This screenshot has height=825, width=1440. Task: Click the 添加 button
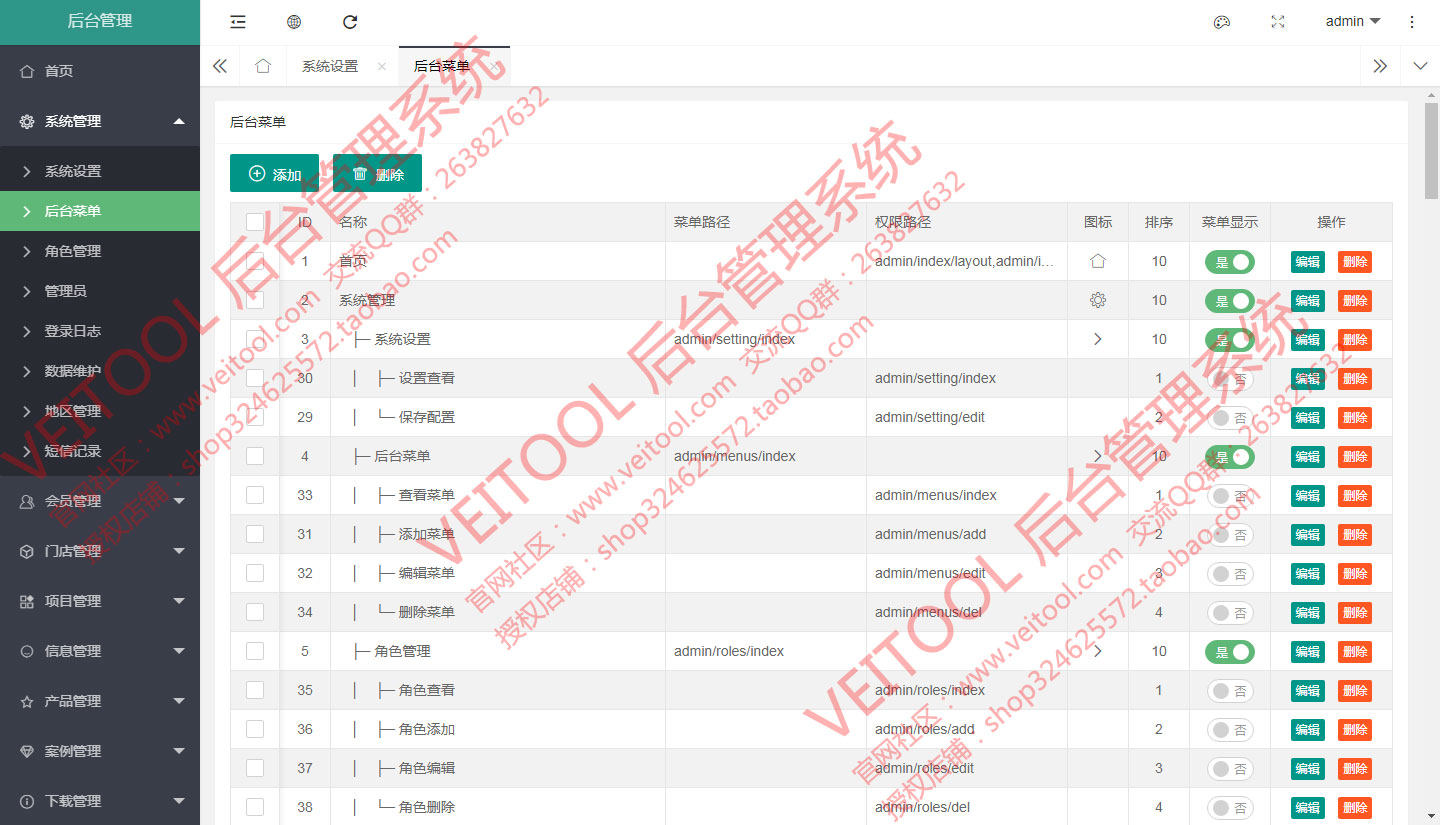(x=274, y=173)
